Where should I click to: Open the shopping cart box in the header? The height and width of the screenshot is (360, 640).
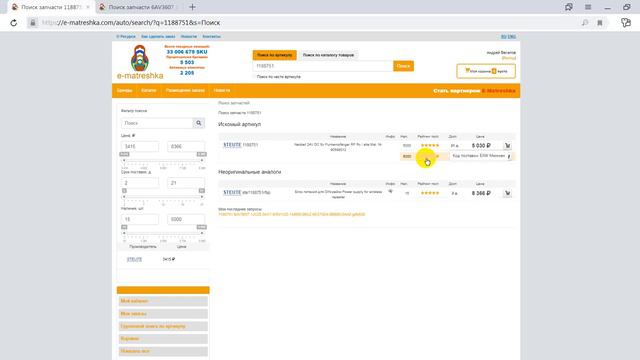tap(486, 71)
